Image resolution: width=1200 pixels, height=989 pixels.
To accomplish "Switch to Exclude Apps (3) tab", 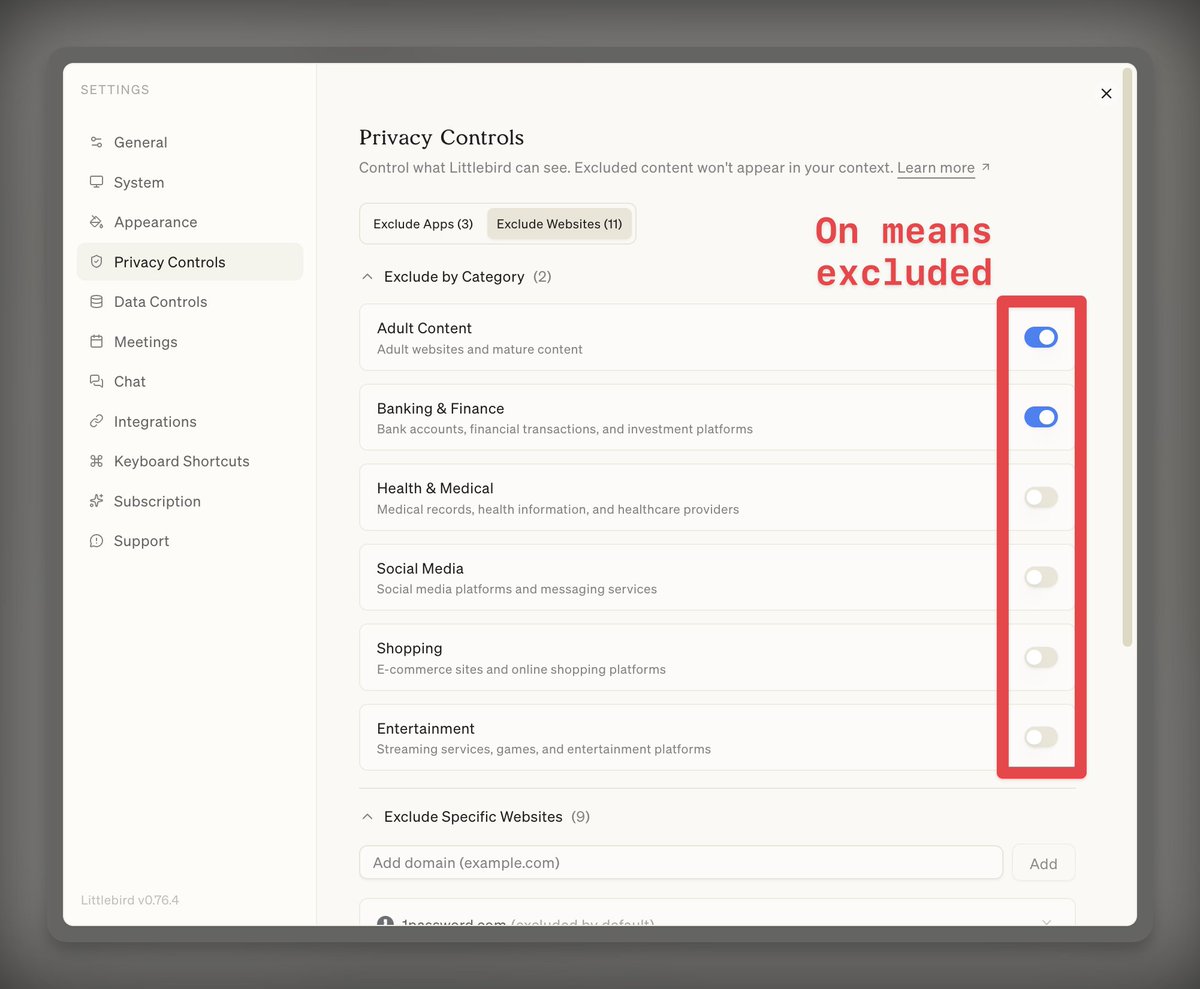I will point(423,224).
